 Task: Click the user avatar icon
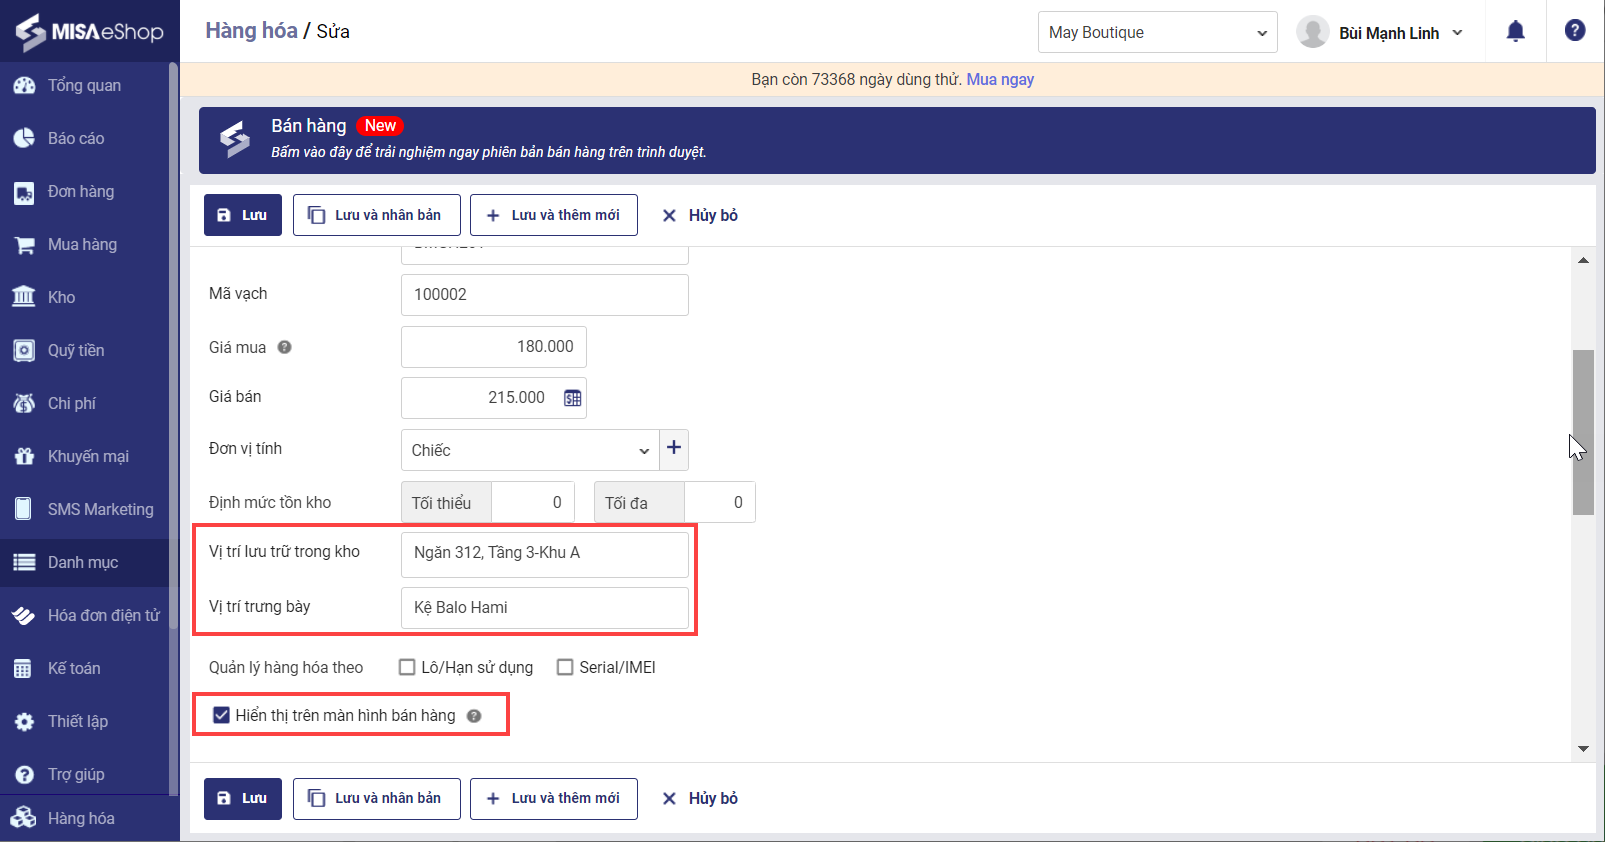tap(1312, 32)
